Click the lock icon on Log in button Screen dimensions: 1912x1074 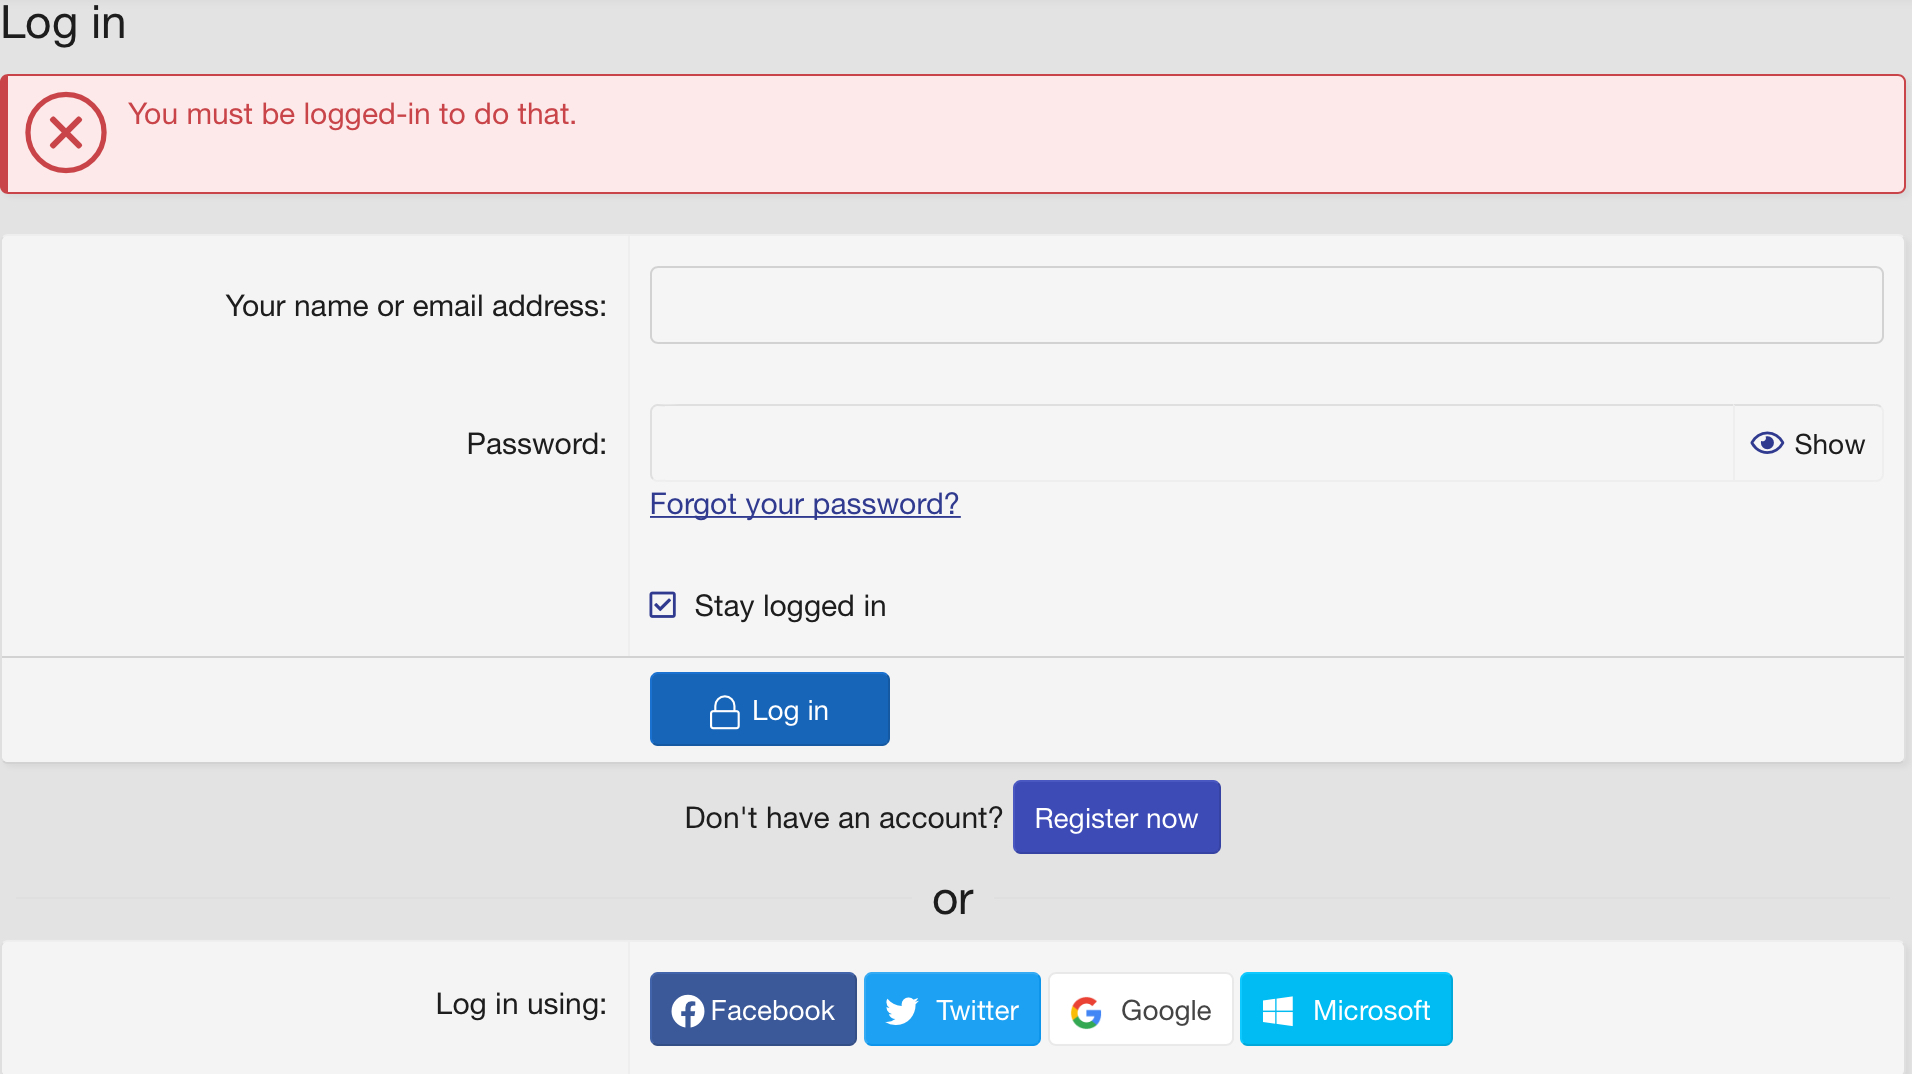pyautogui.click(x=724, y=711)
